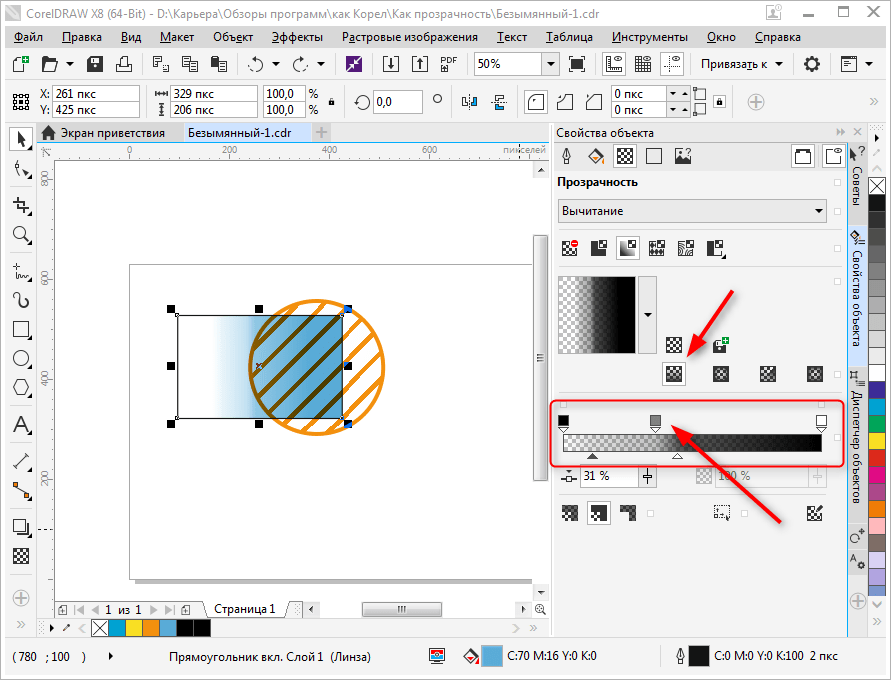Open the Эффекты menu
This screenshot has height=680, width=891.
[297, 36]
